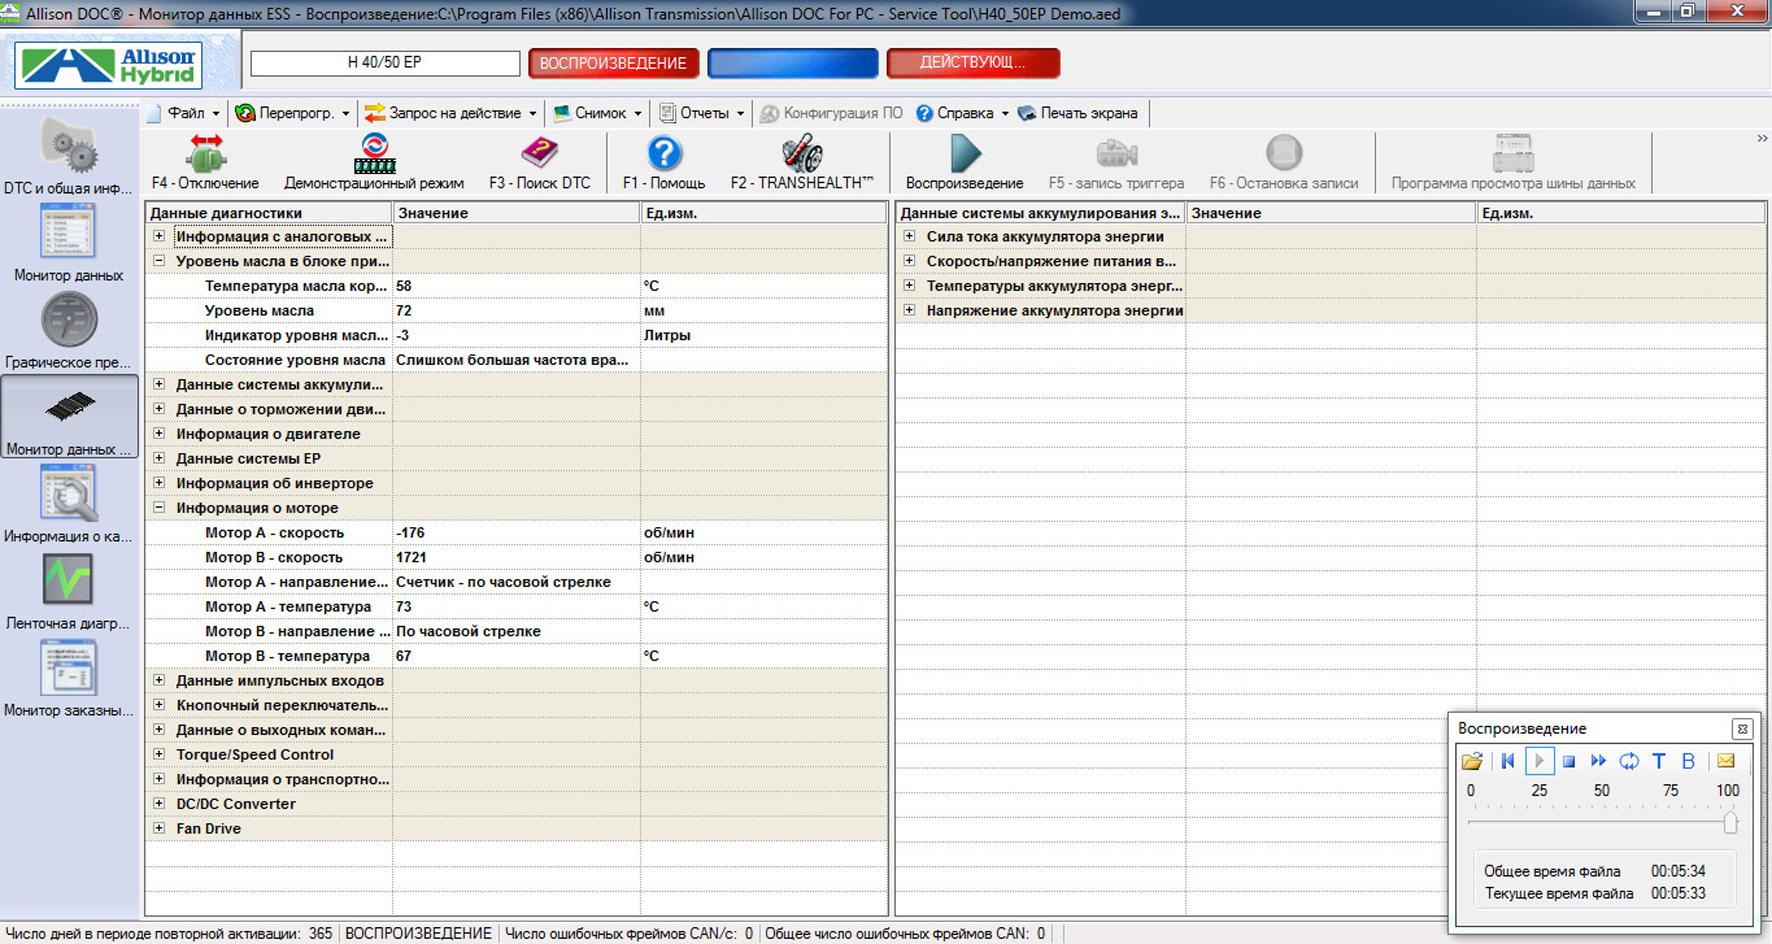Click the open file icon in playback panel

1472,762
